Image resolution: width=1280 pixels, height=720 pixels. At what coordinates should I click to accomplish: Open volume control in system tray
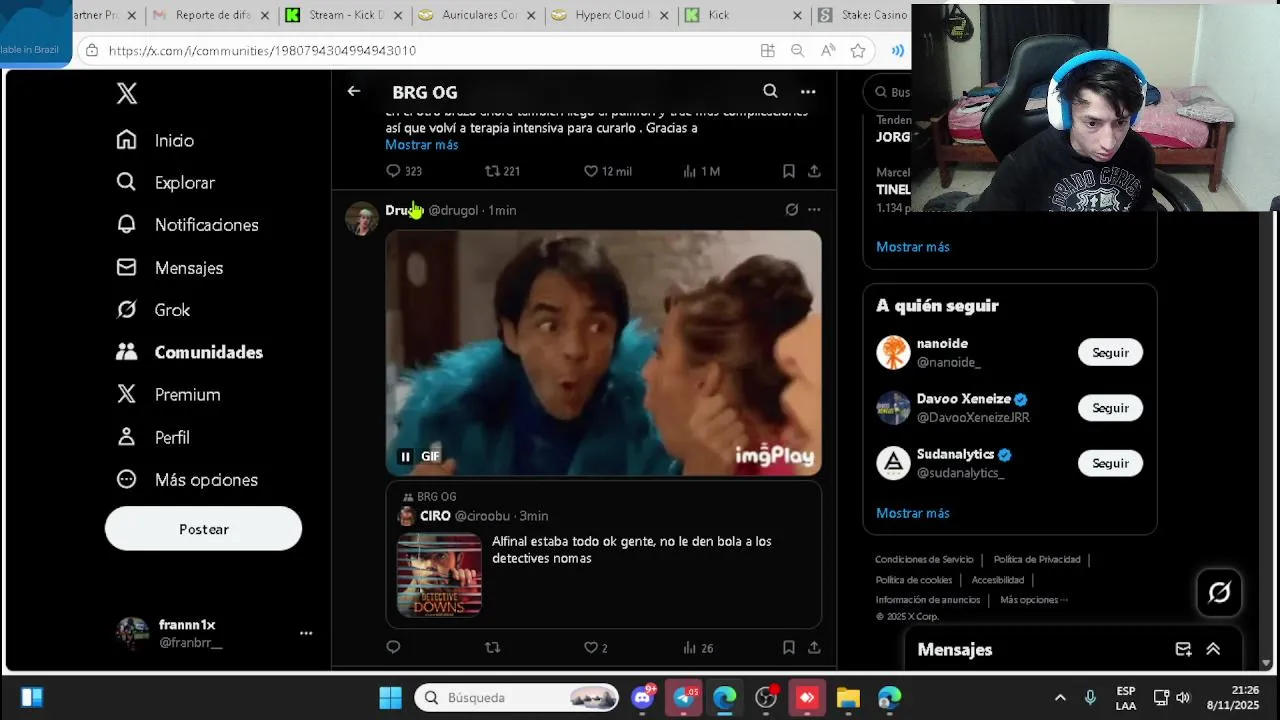tap(1183, 697)
